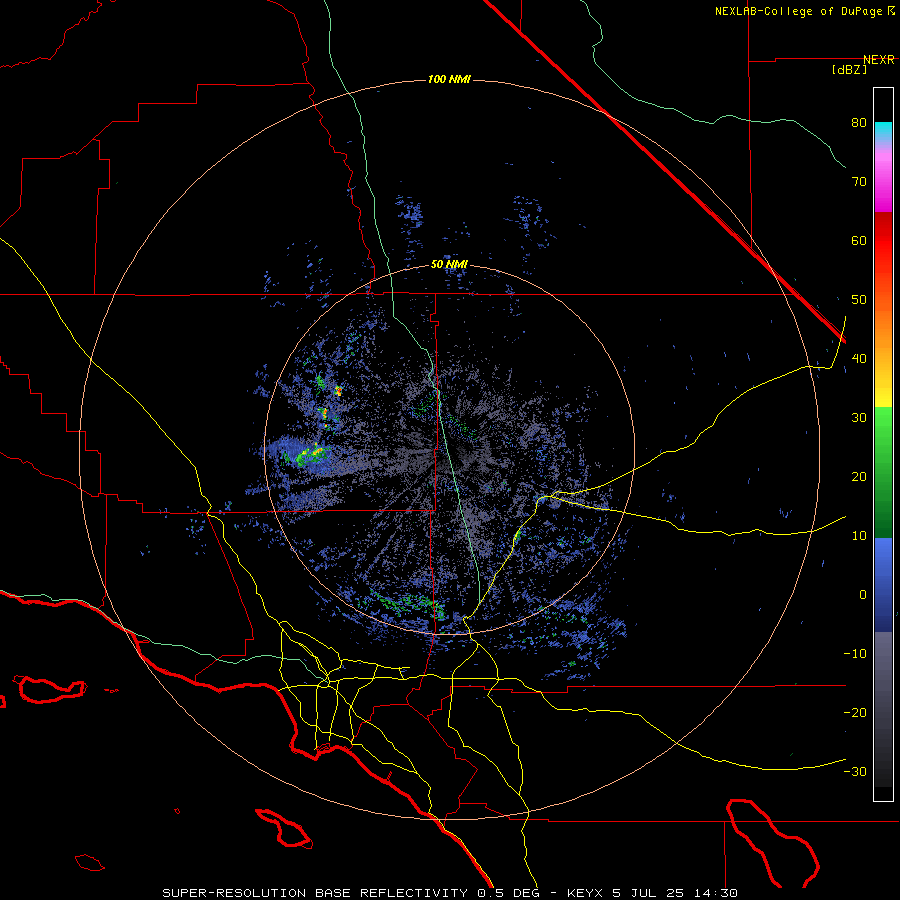Click the -30 value on the dBZ scale

pos(855,773)
